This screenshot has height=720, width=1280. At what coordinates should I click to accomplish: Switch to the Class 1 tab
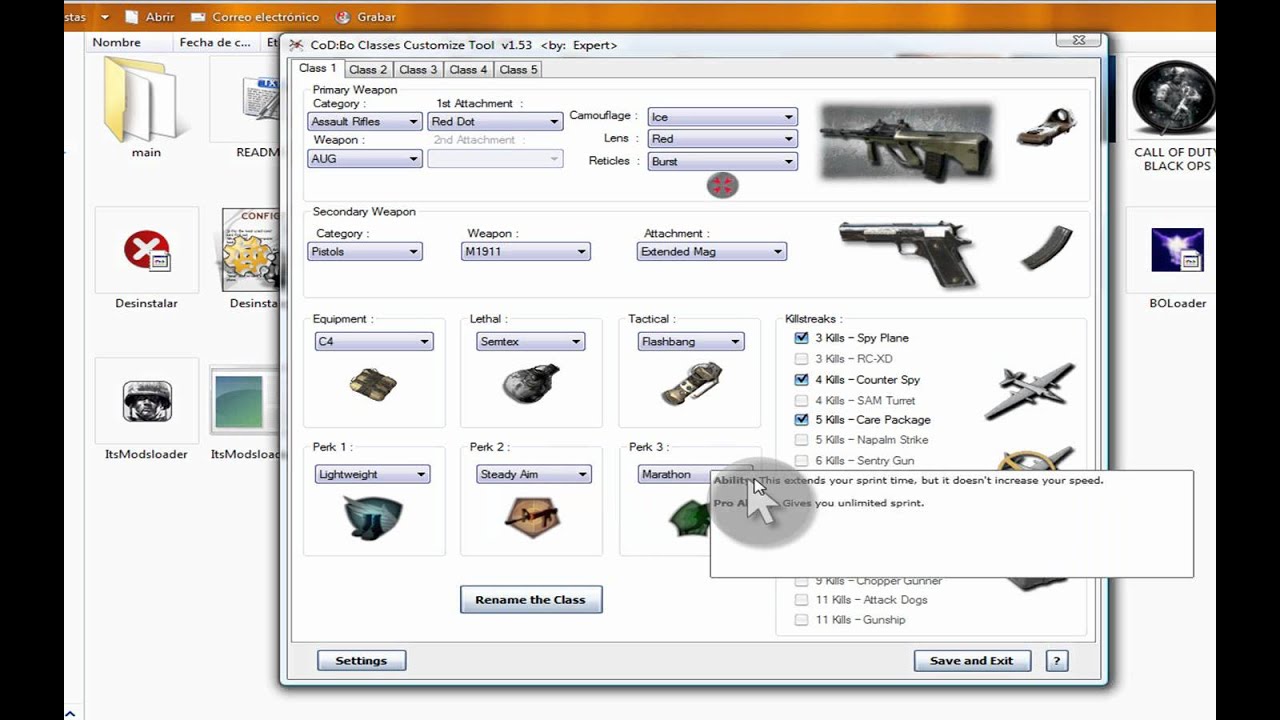coord(318,68)
